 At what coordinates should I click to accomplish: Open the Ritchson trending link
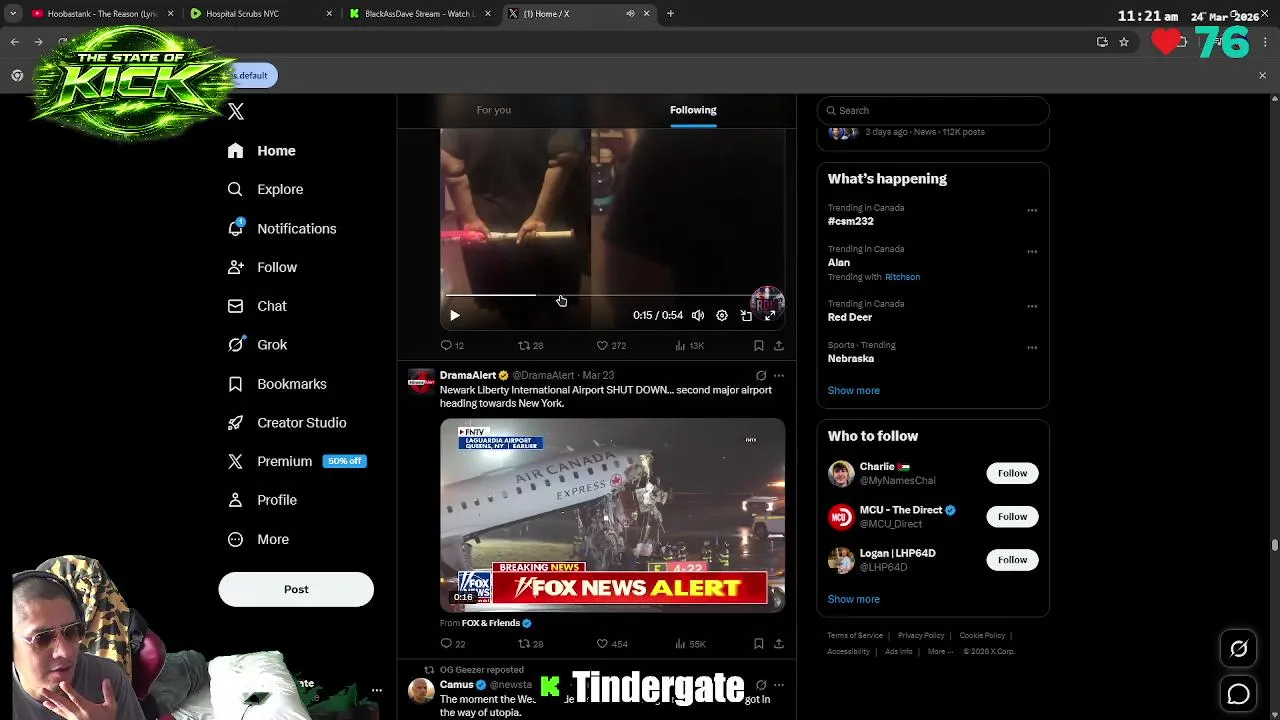pyautogui.click(x=902, y=277)
